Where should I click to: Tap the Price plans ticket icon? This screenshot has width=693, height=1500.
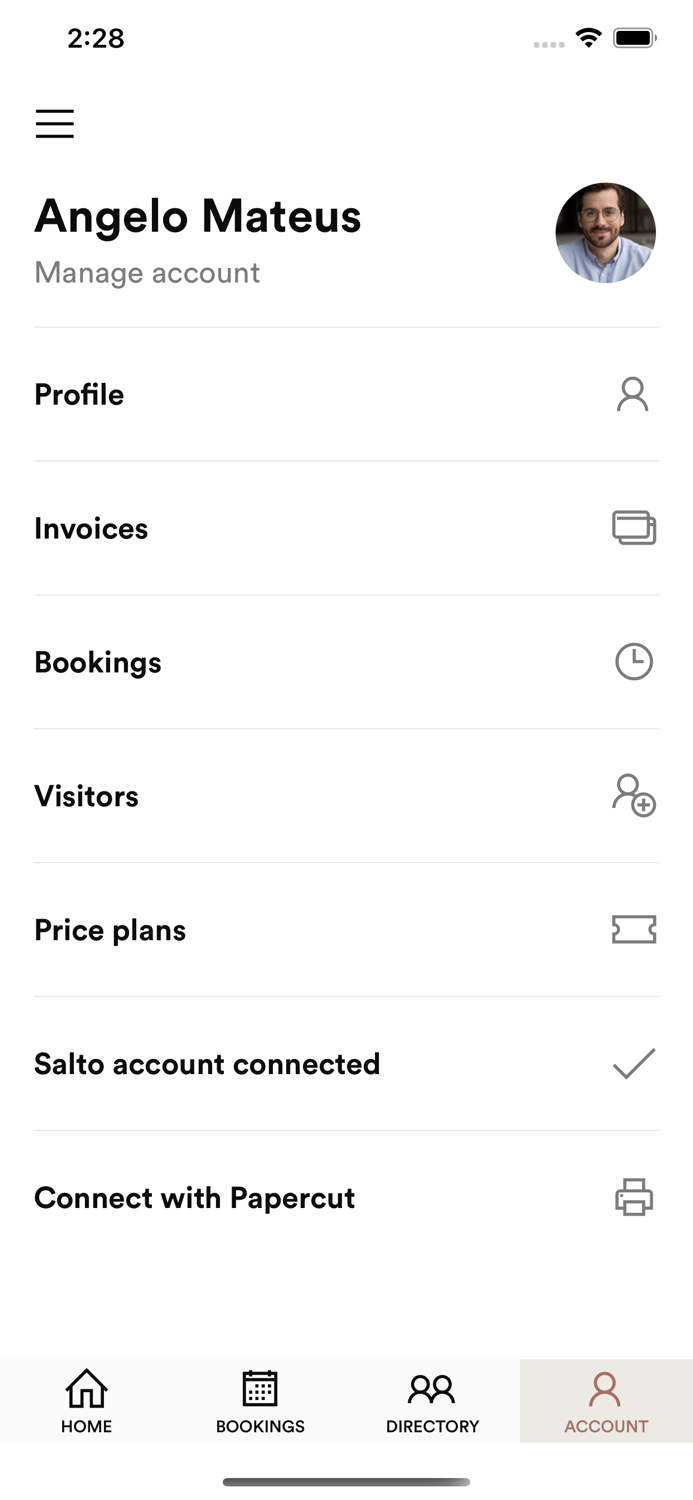pyautogui.click(x=634, y=930)
